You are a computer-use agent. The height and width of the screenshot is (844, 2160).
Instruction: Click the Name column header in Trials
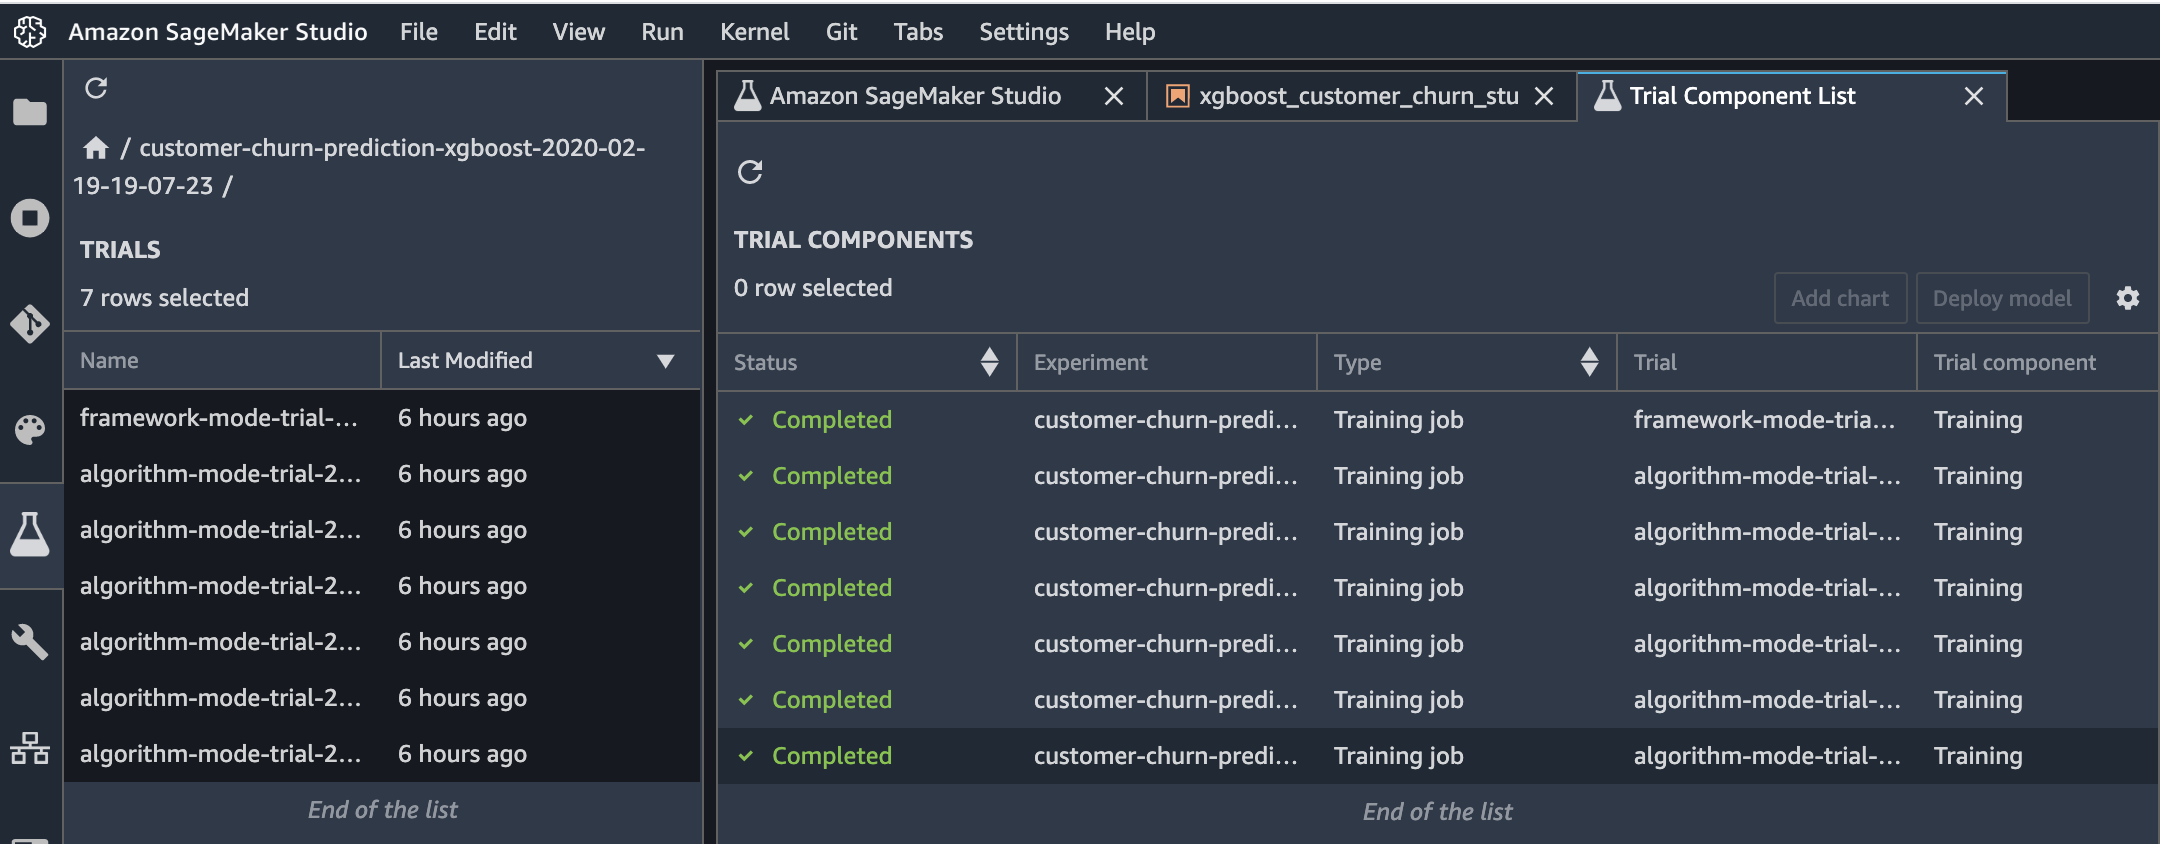click(222, 360)
